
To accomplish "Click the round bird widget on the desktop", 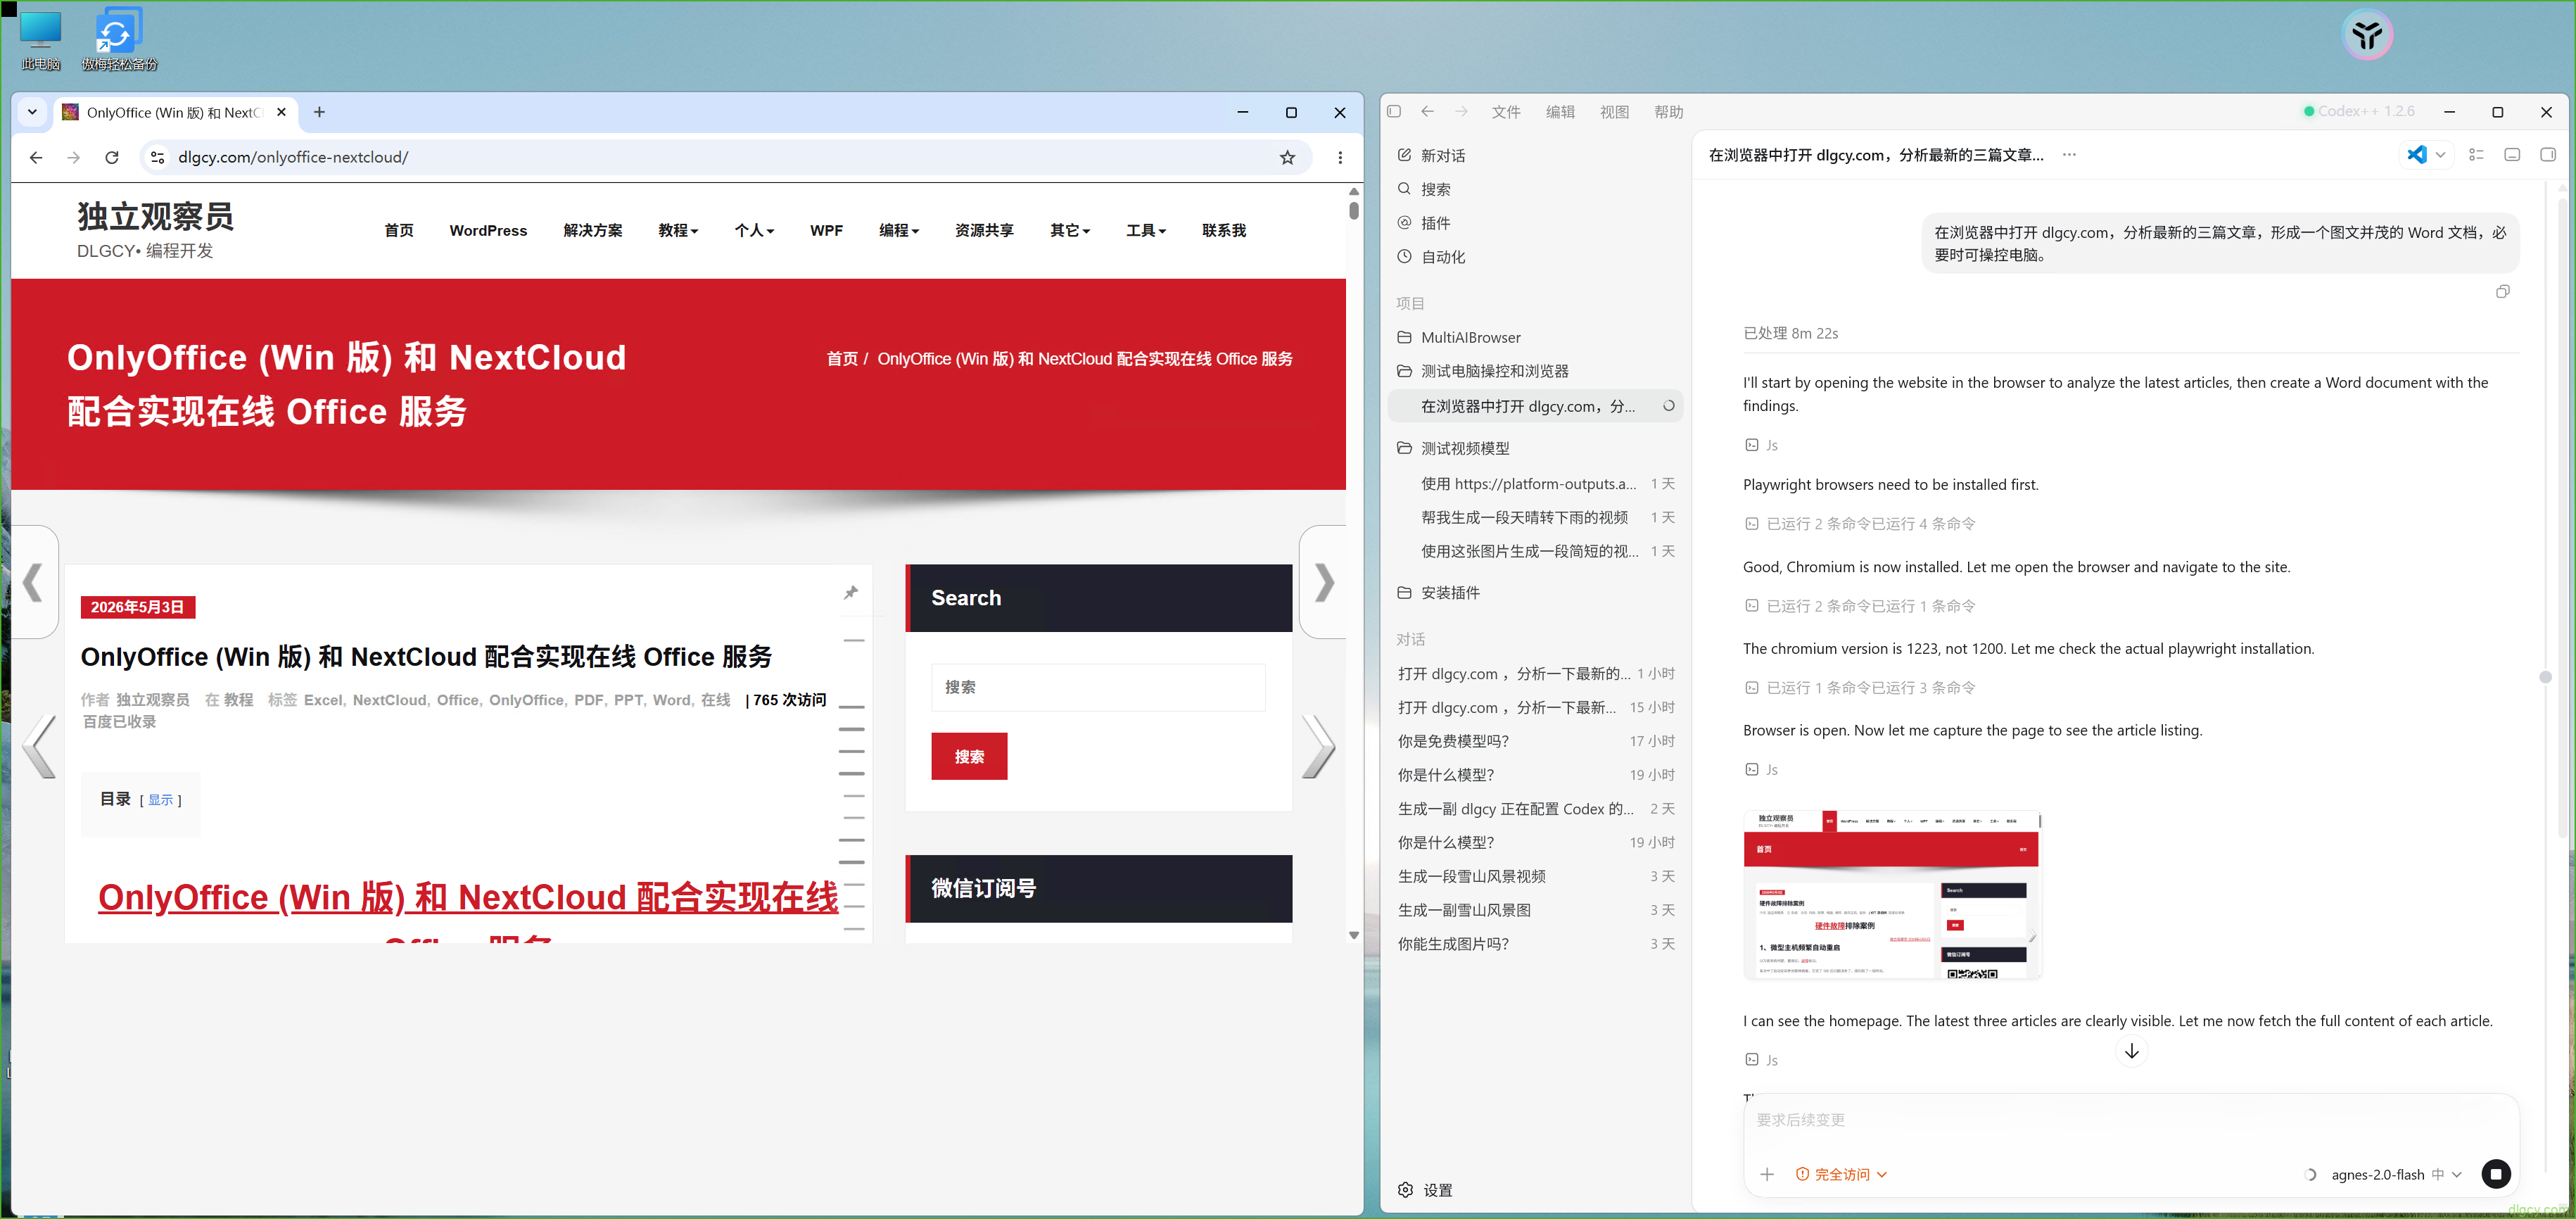I will click(x=2367, y=35).
